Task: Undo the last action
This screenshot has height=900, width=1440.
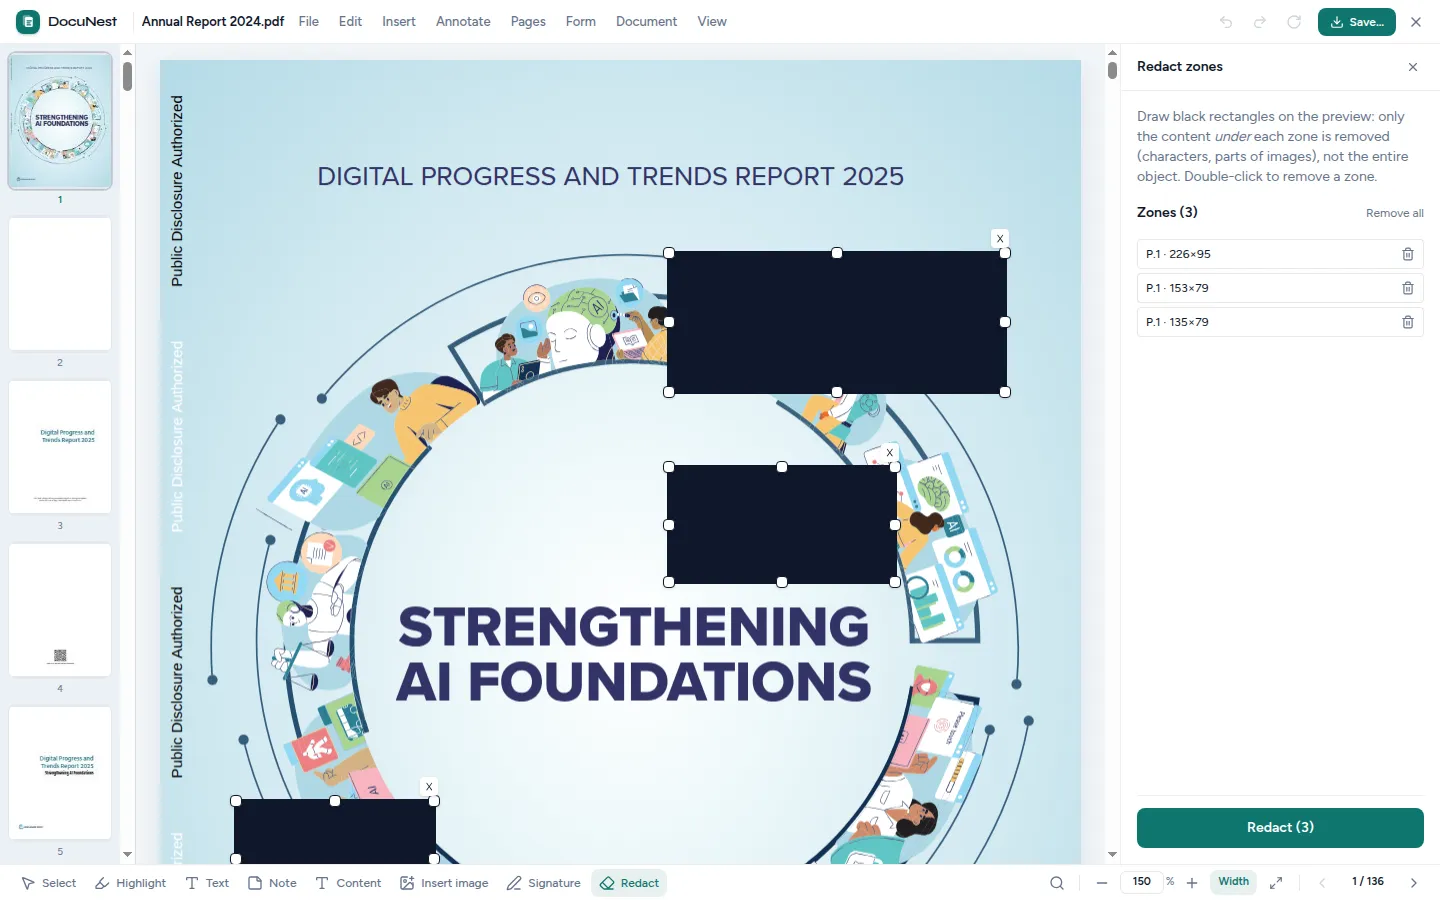Action: pos(1226,22)
